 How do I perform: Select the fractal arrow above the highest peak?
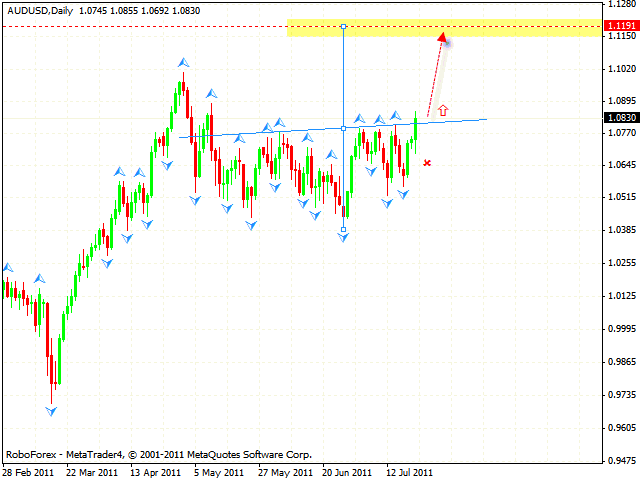point(182,62)
